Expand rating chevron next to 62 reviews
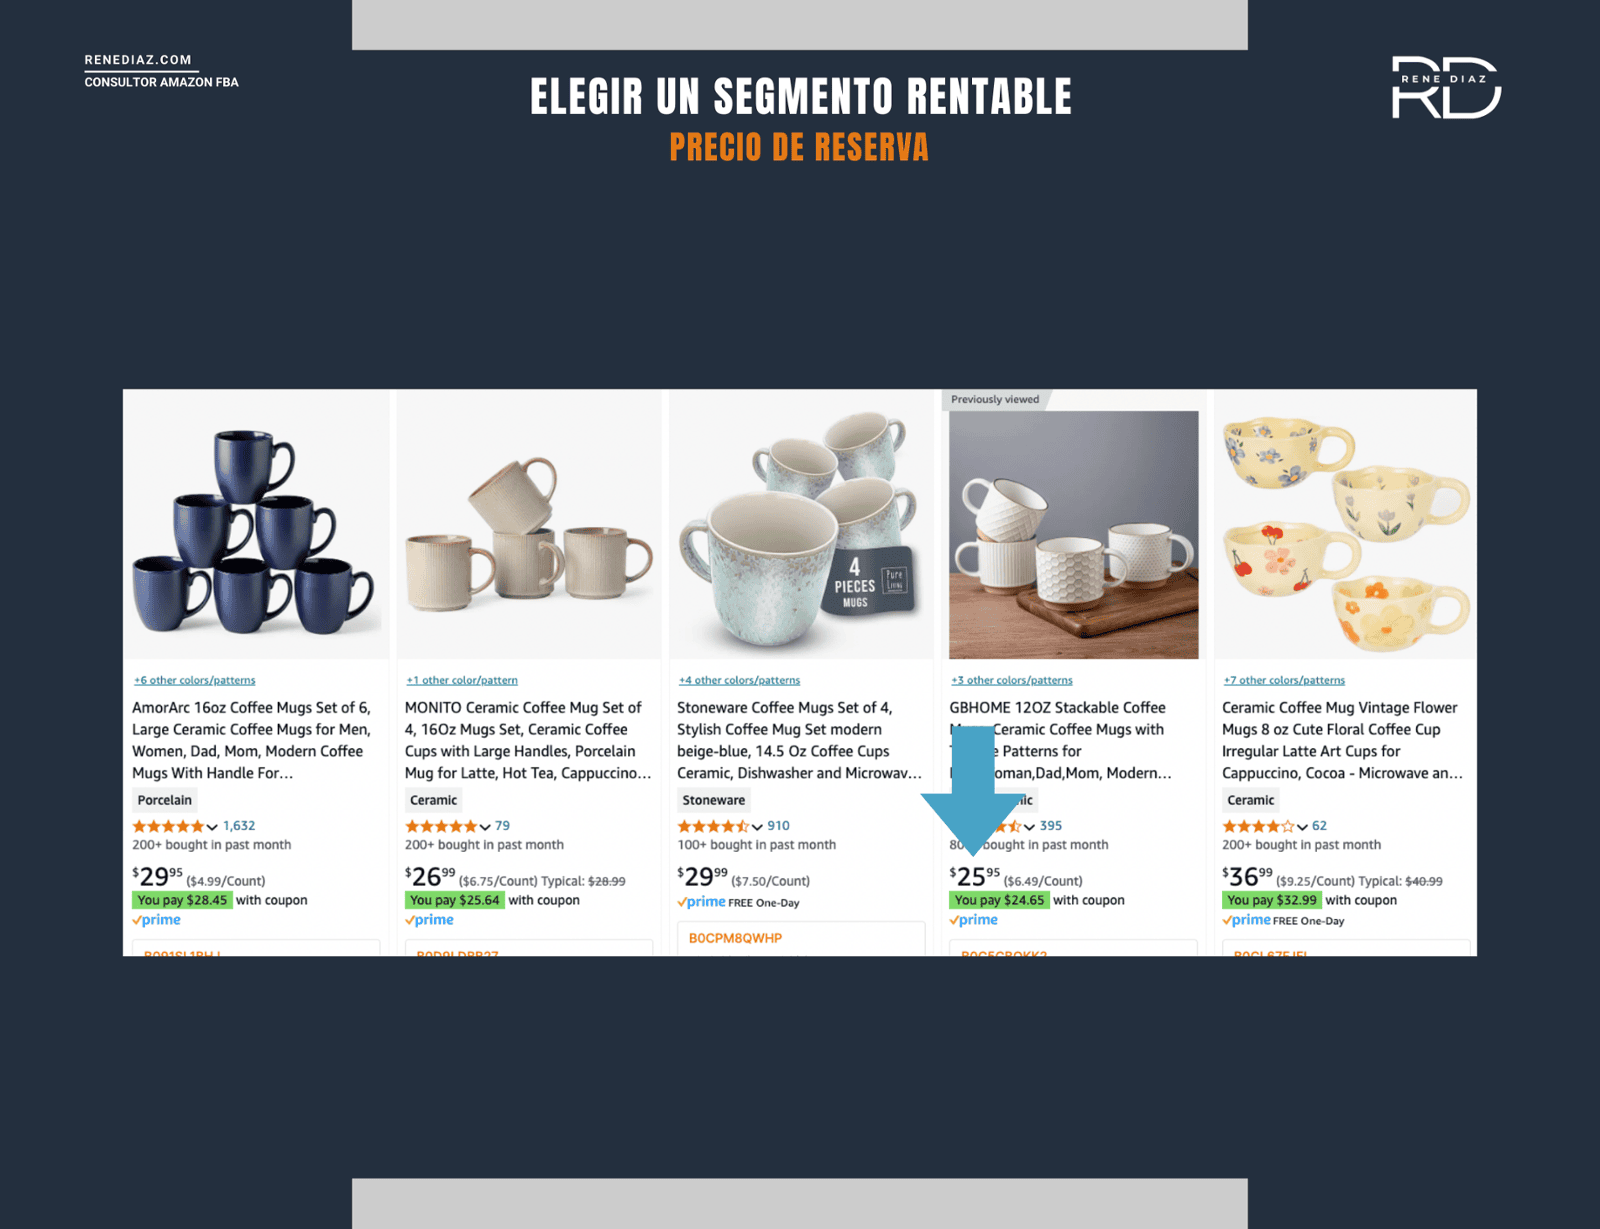Image resolution: width=1600 pixels, height=1229 pixels. pyautogui.click(x=1302, y=827)
